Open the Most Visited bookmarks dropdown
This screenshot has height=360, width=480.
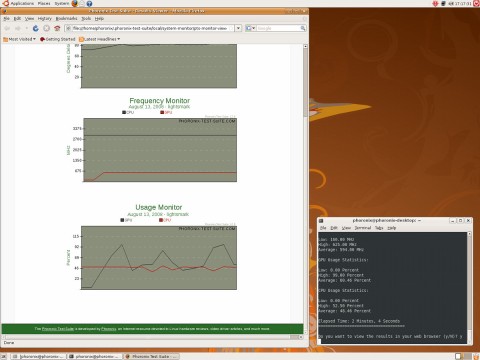pyautogui.click(x=19, y=39)
